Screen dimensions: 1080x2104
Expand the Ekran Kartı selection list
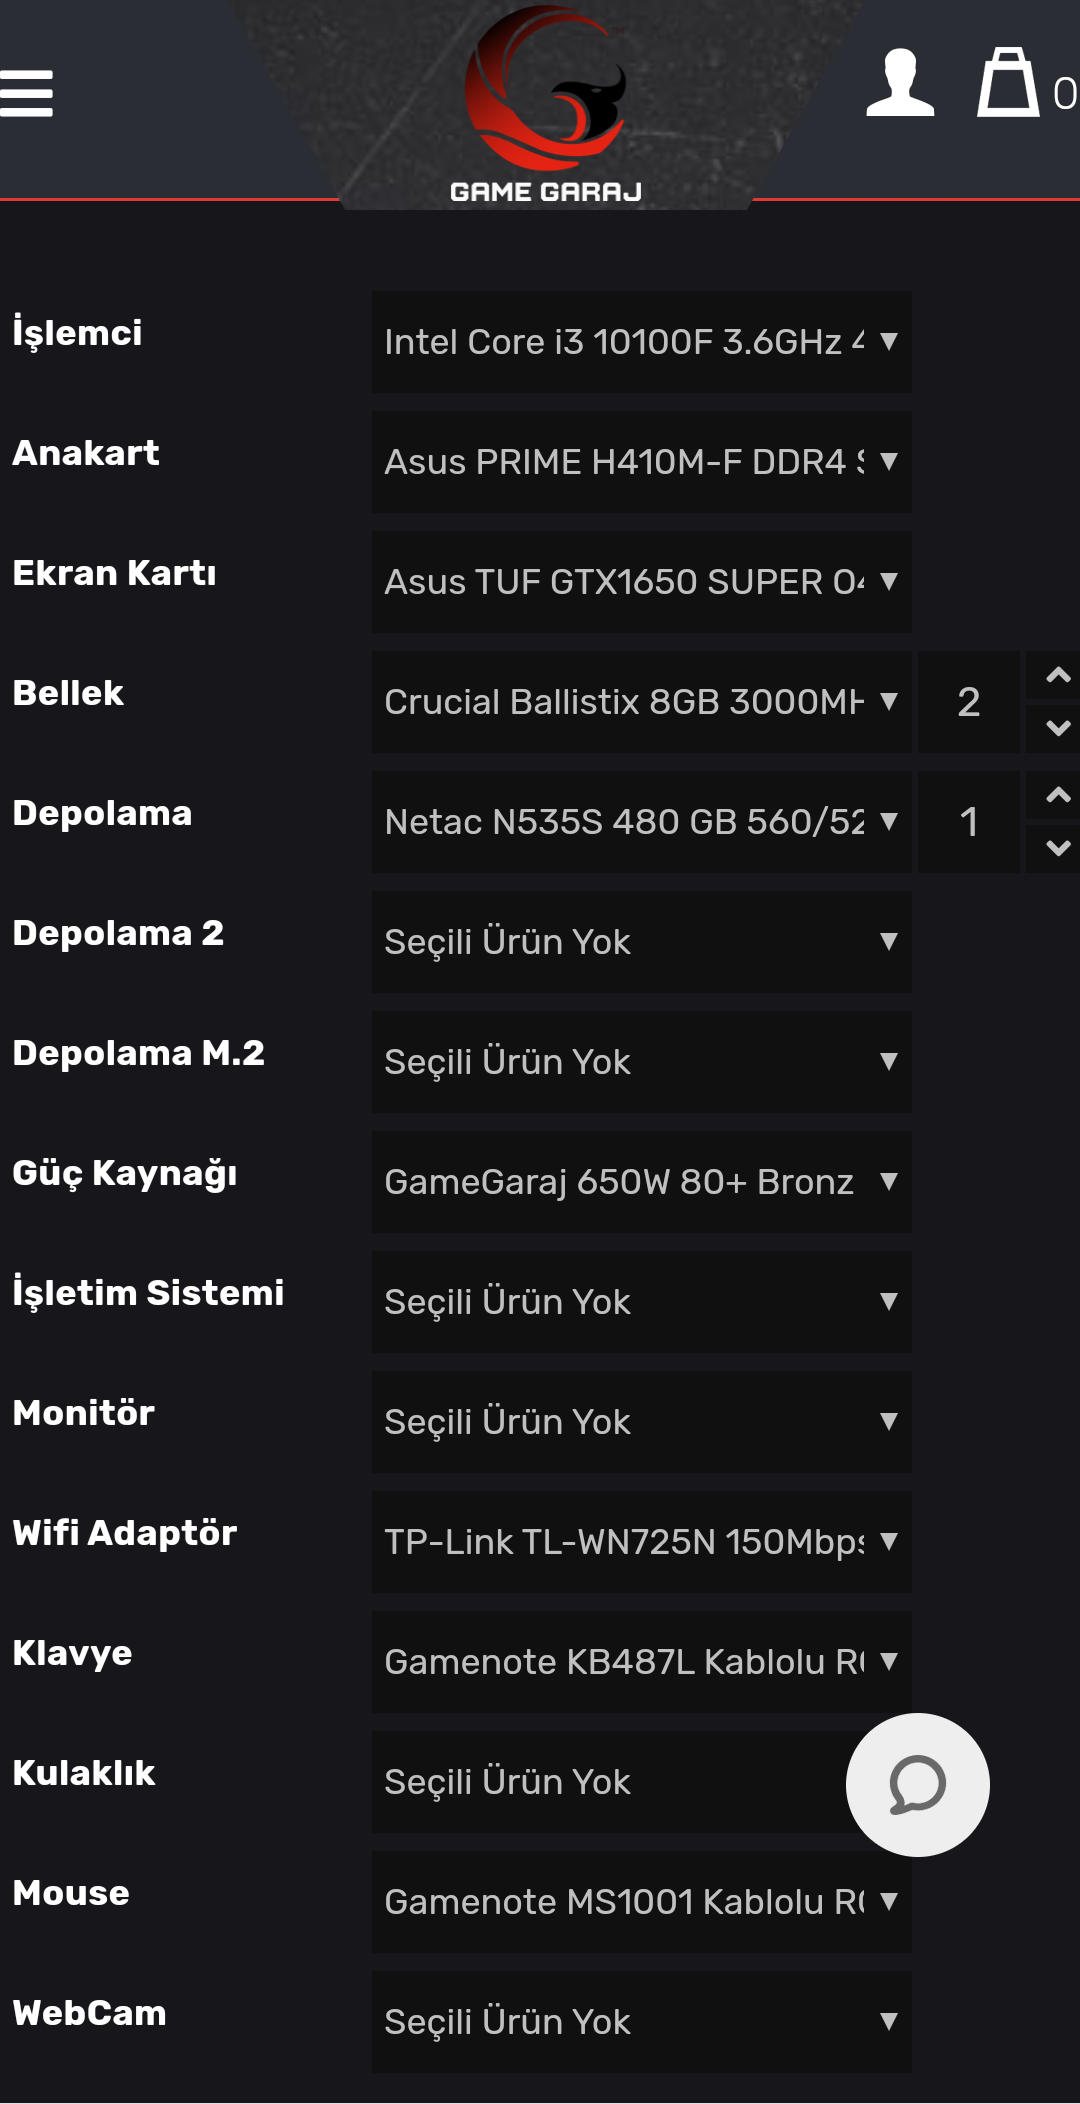640,581
